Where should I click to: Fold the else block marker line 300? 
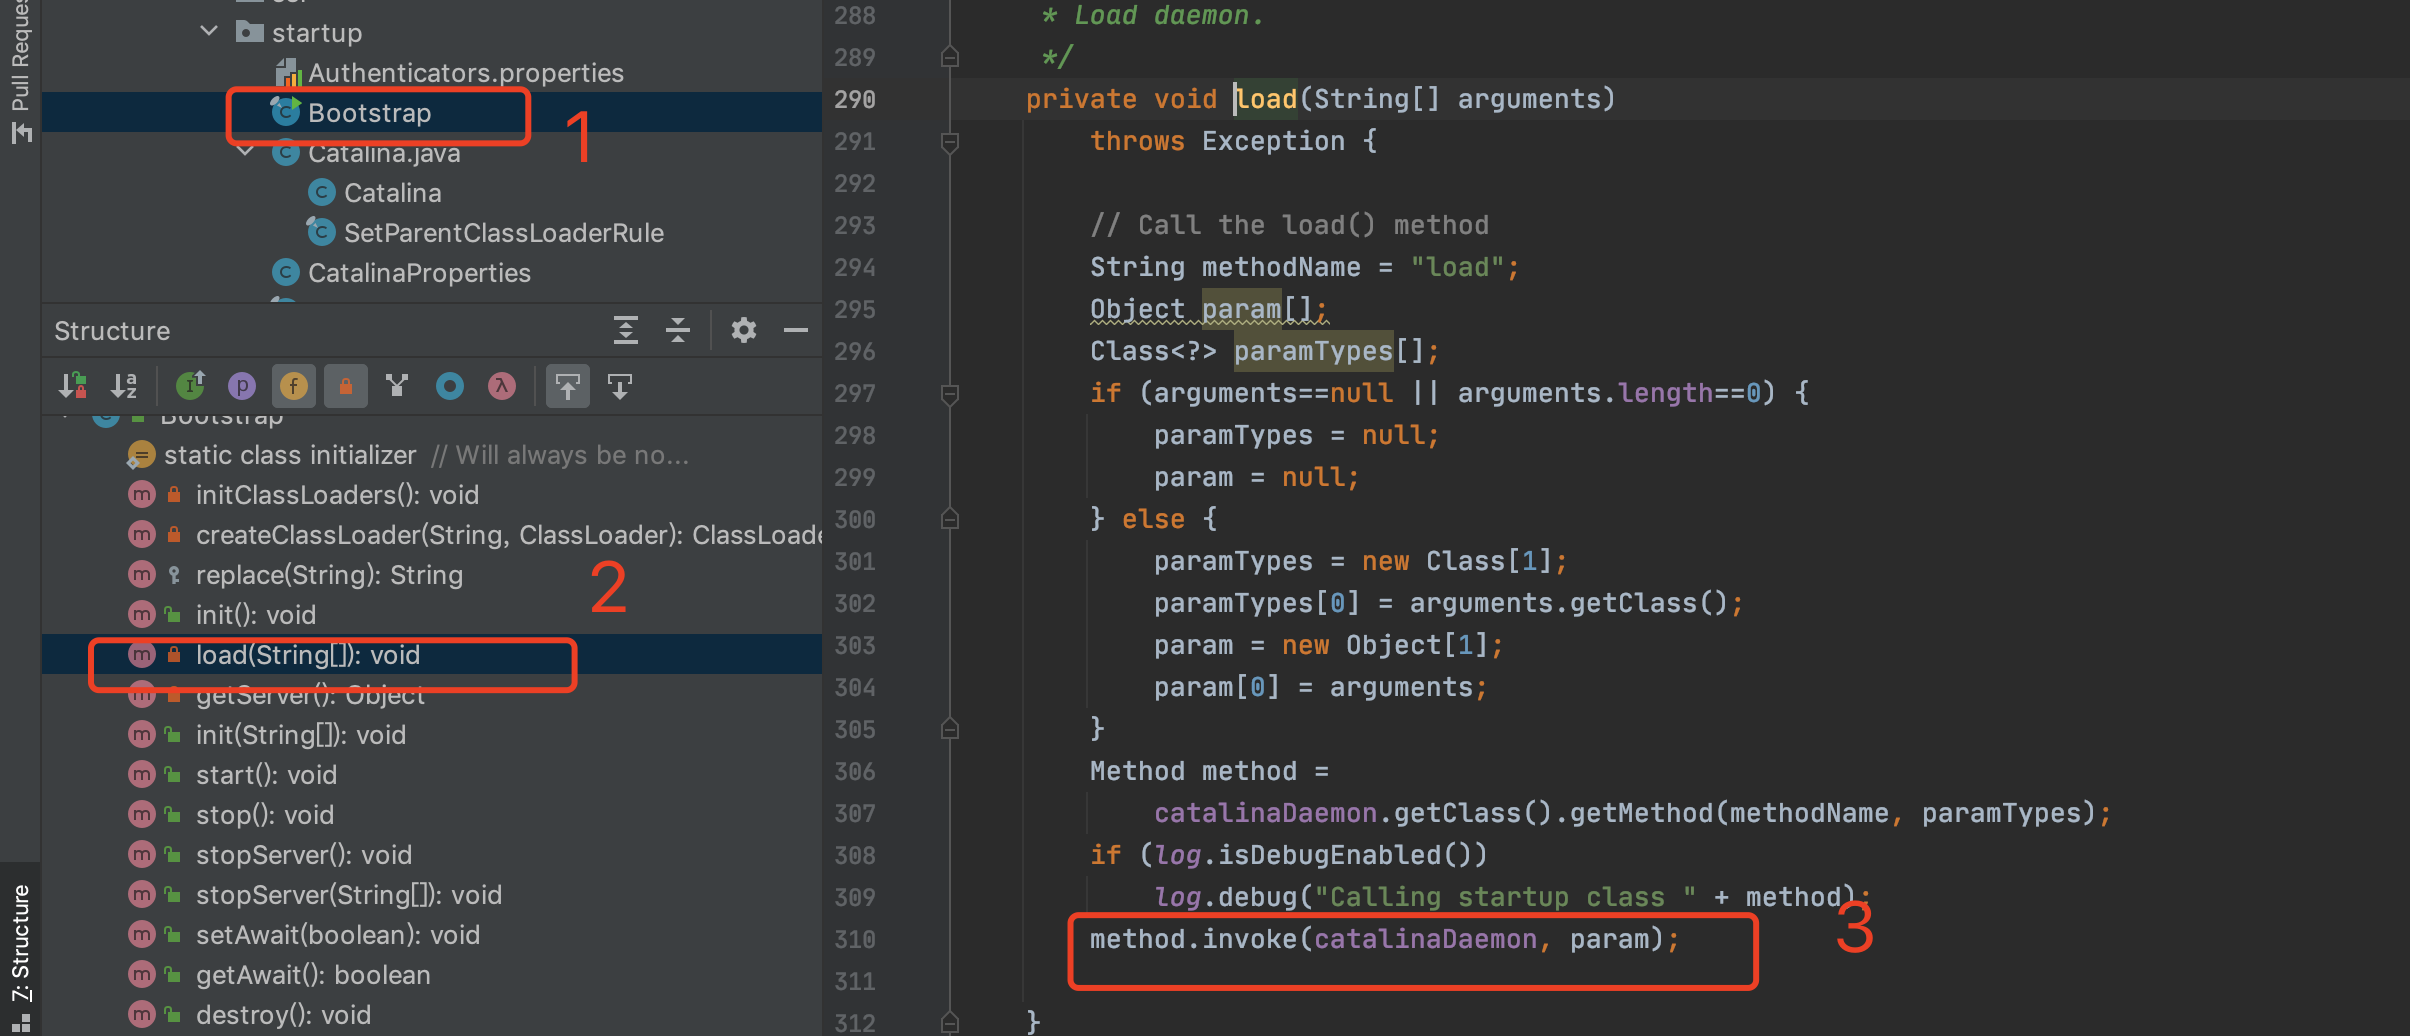click(x=950, y=519)
